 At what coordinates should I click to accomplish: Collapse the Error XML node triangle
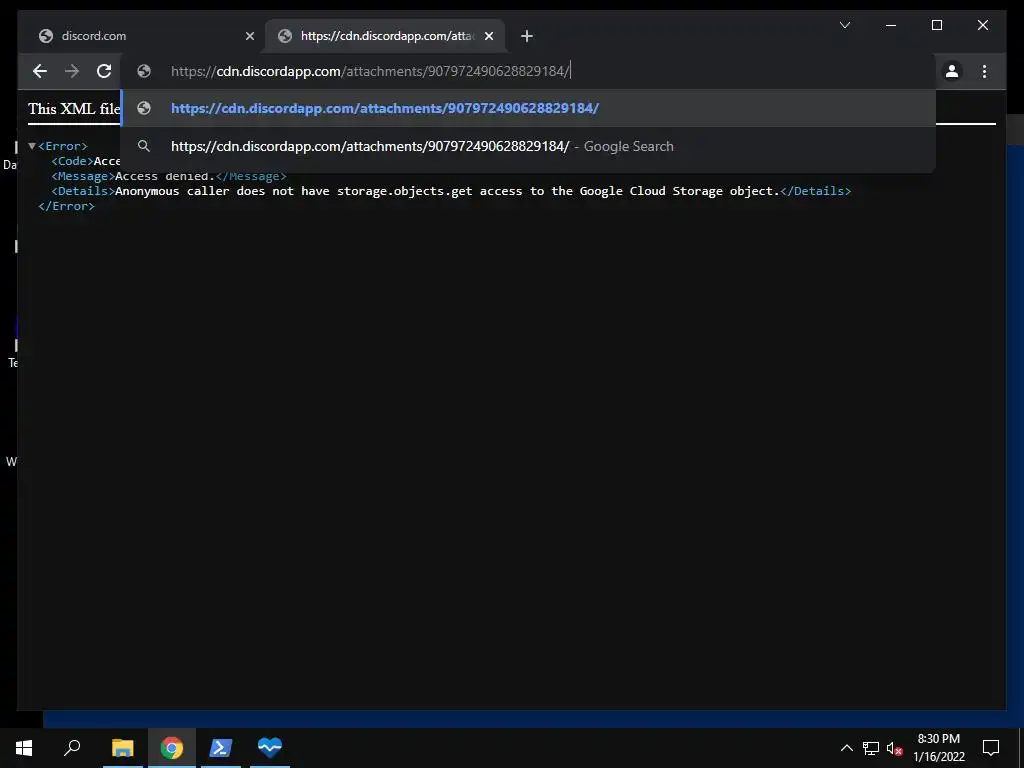[x=31, y=146]
